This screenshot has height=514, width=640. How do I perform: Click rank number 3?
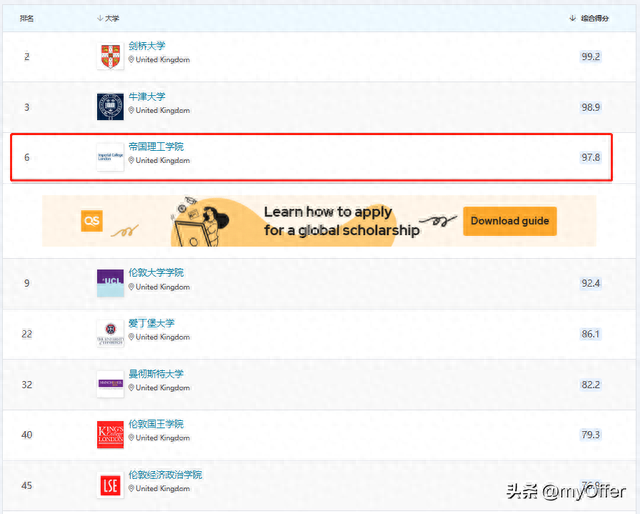point(27,107)
